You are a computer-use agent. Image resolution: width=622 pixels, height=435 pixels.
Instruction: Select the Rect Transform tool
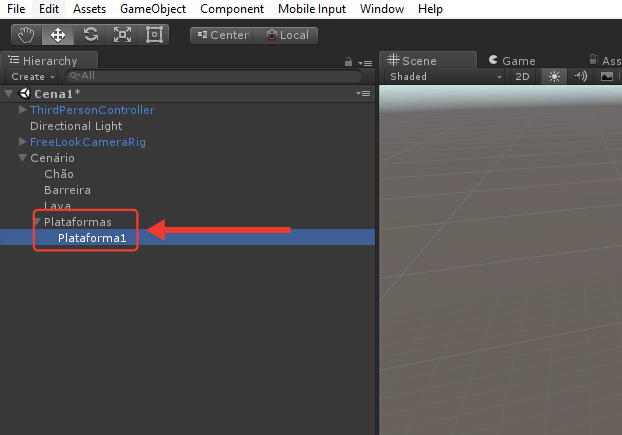pos(154,35)
